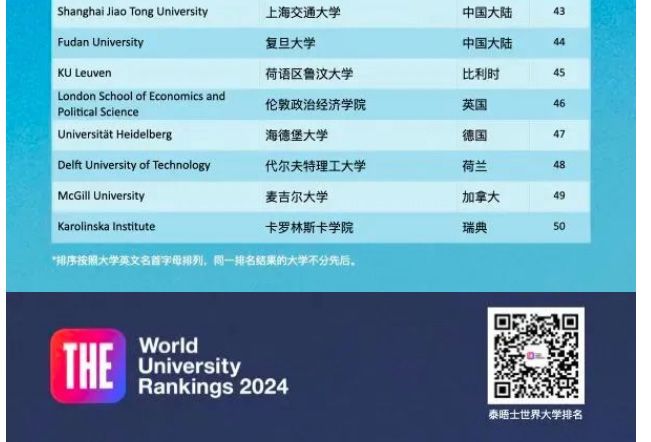Select the '卡罗林斯卡学院' cell

pos(309,227)
